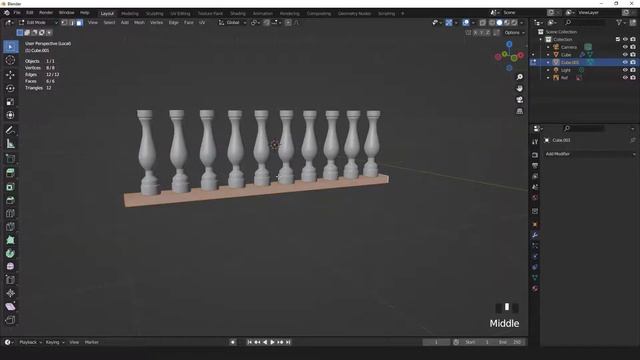The height and width of the screenshot is (360, 640).
Task: Select the Scale tool
Action: (10, 102)
